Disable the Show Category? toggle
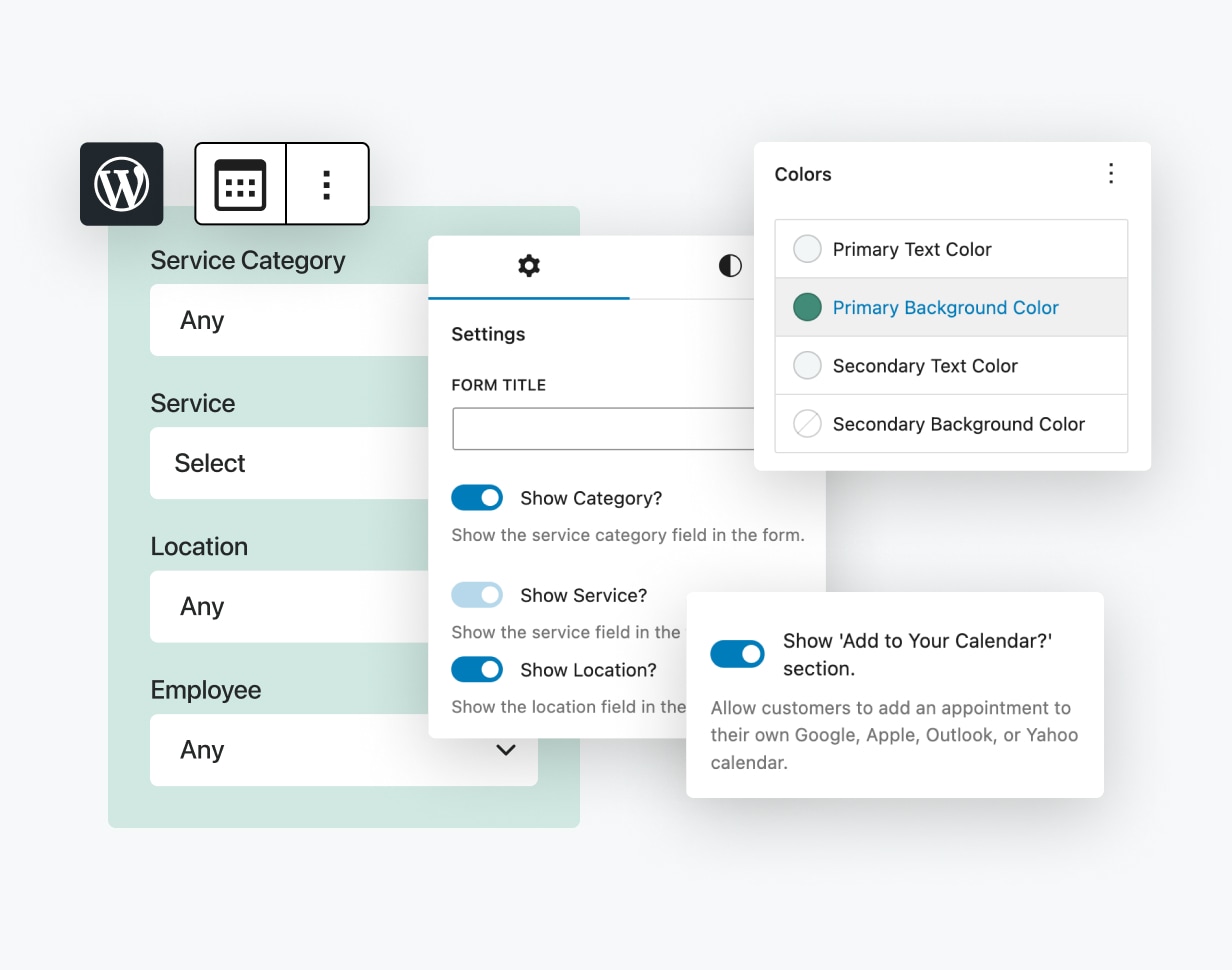The height and width of the screenshot is (970, 1232). (477, 497)
